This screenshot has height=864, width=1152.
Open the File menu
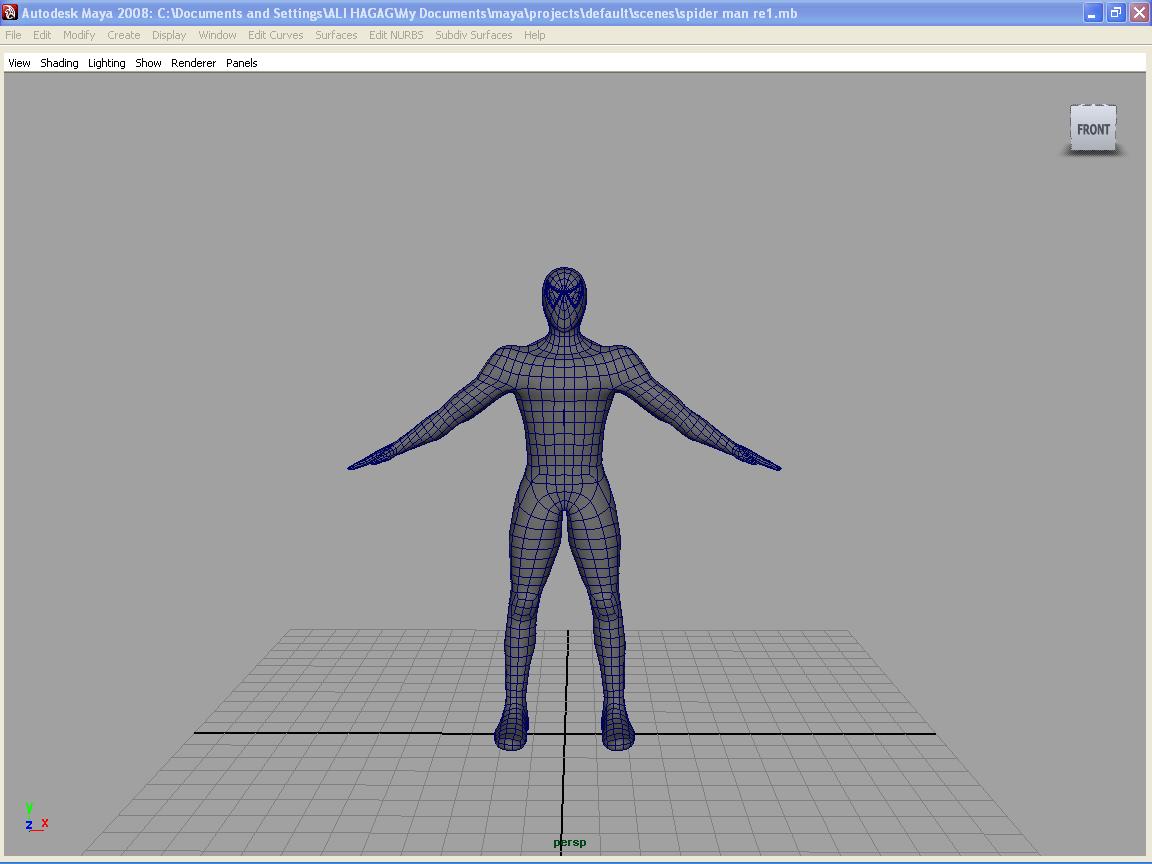[x=13, y=35]
